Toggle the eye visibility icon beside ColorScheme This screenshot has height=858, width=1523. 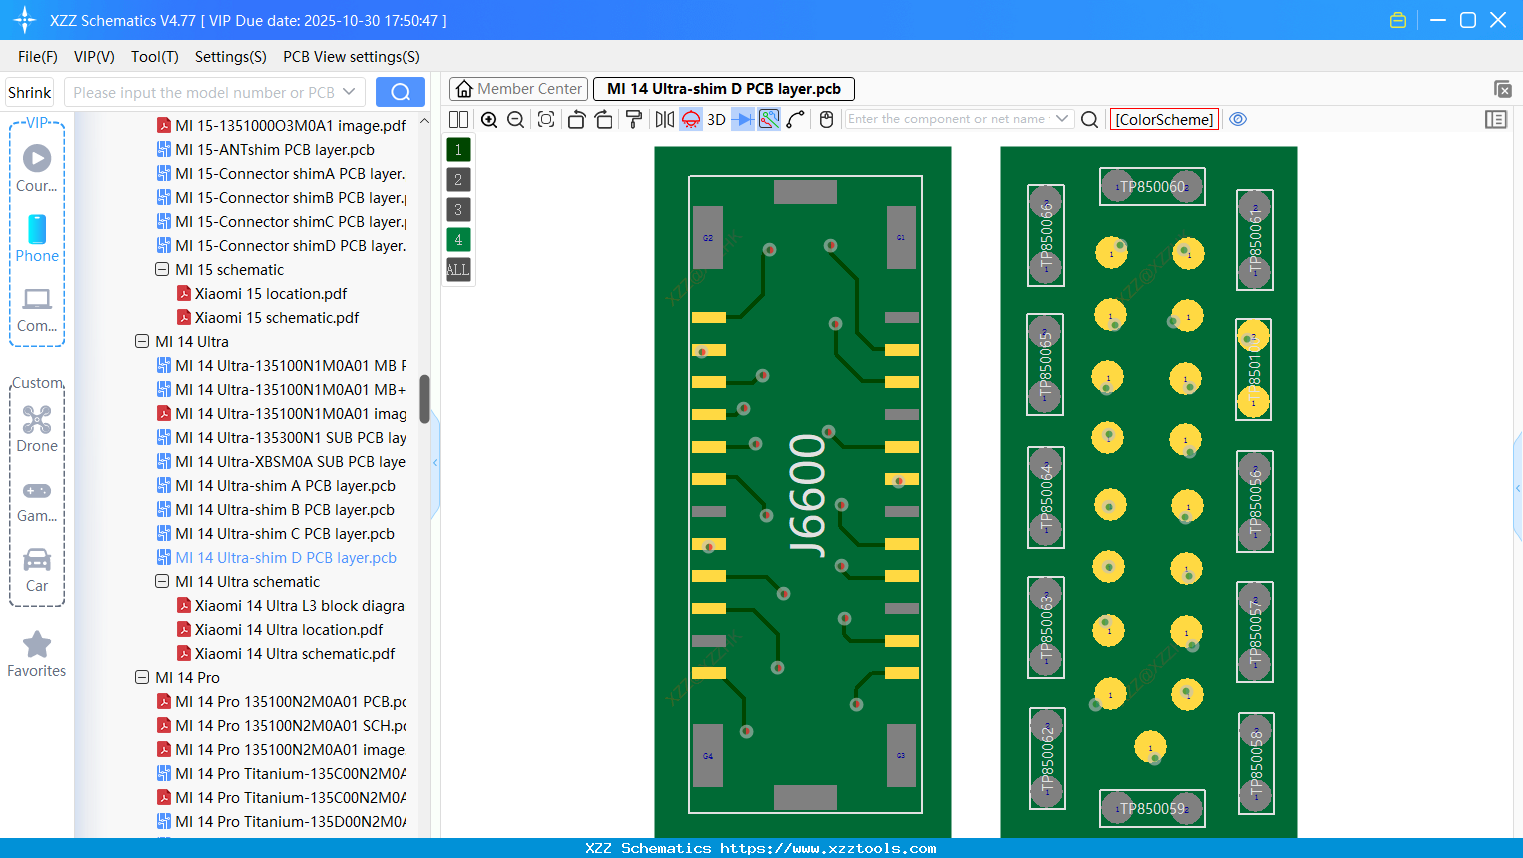1238,119
